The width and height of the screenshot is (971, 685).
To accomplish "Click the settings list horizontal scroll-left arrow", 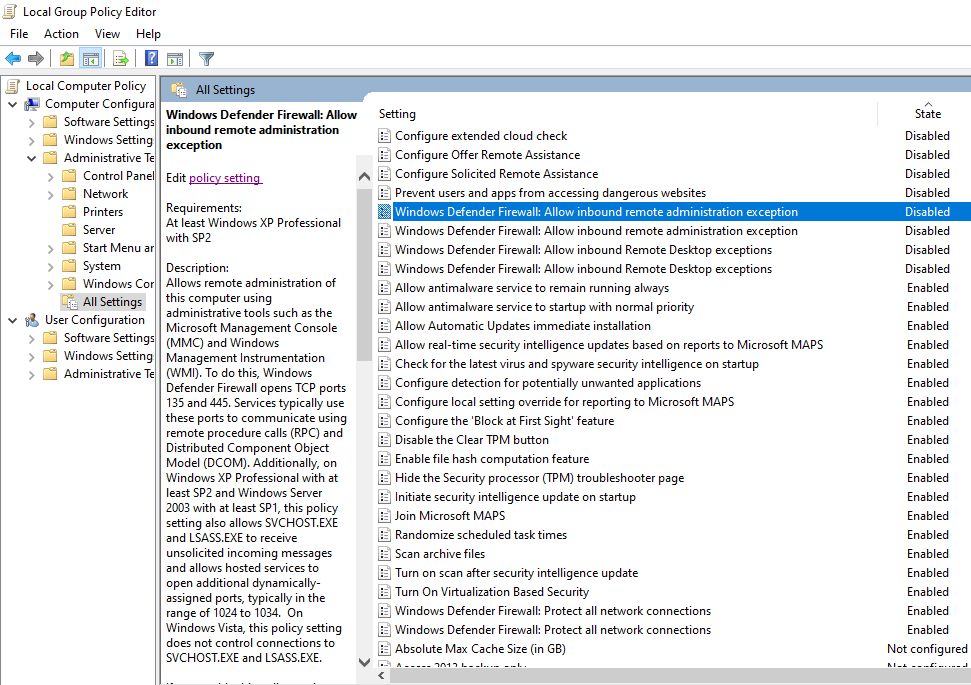I will (381, 676).
